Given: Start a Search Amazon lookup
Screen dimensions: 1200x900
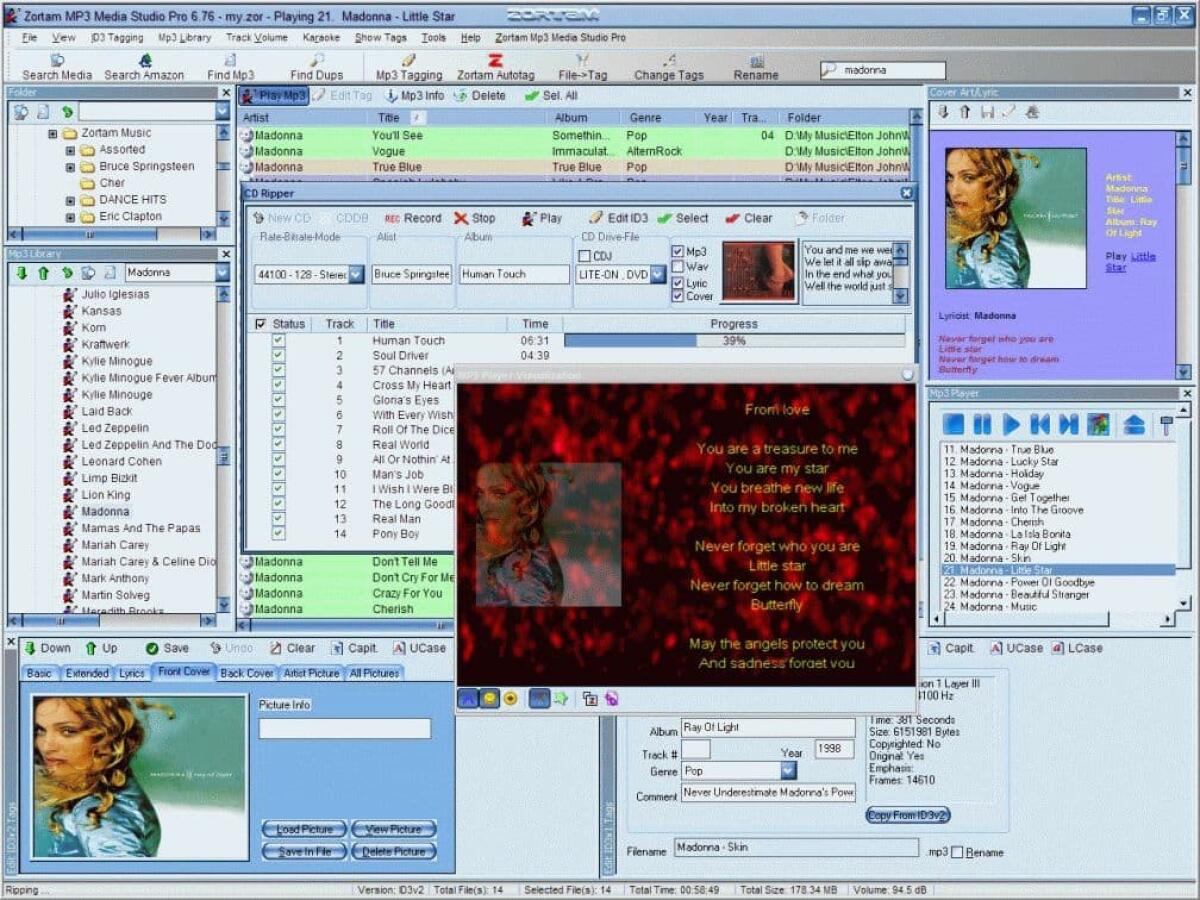Looking at the screenshot, I should click(x=146, y=66).
